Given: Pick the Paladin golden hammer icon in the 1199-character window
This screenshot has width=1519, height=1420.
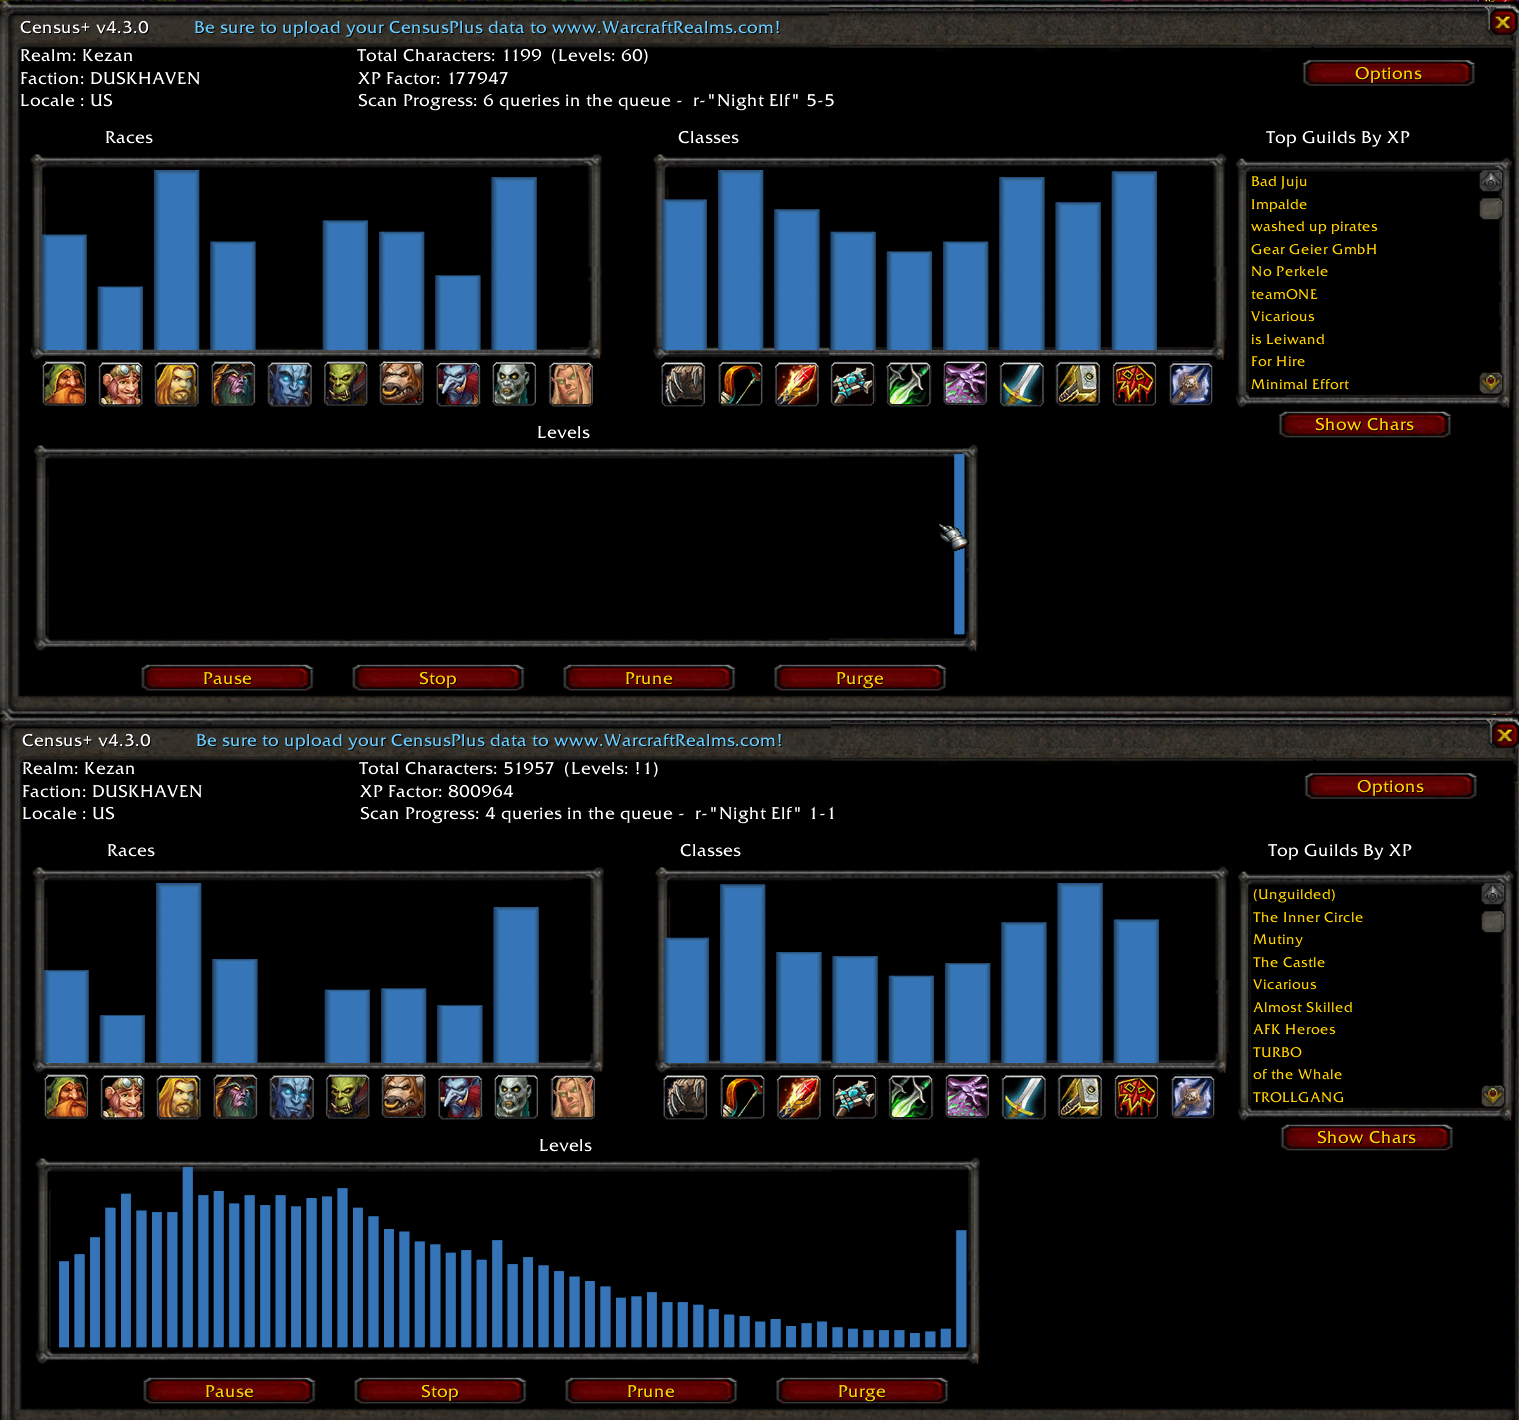Looking at the screenshot, I should [1078, 384].
